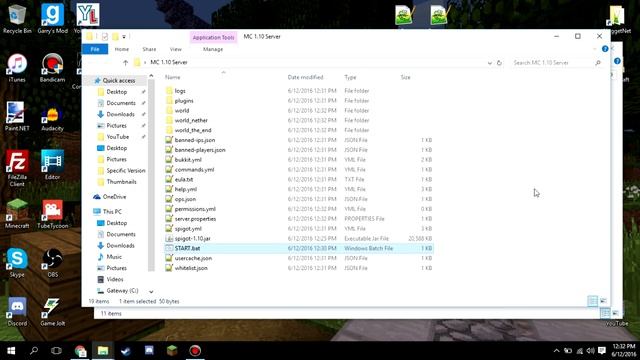Viewport: 640px width, 360px height.
Task: Click Explorer help question mark icon
Action: pyautogui.click(x=605, y=49)
